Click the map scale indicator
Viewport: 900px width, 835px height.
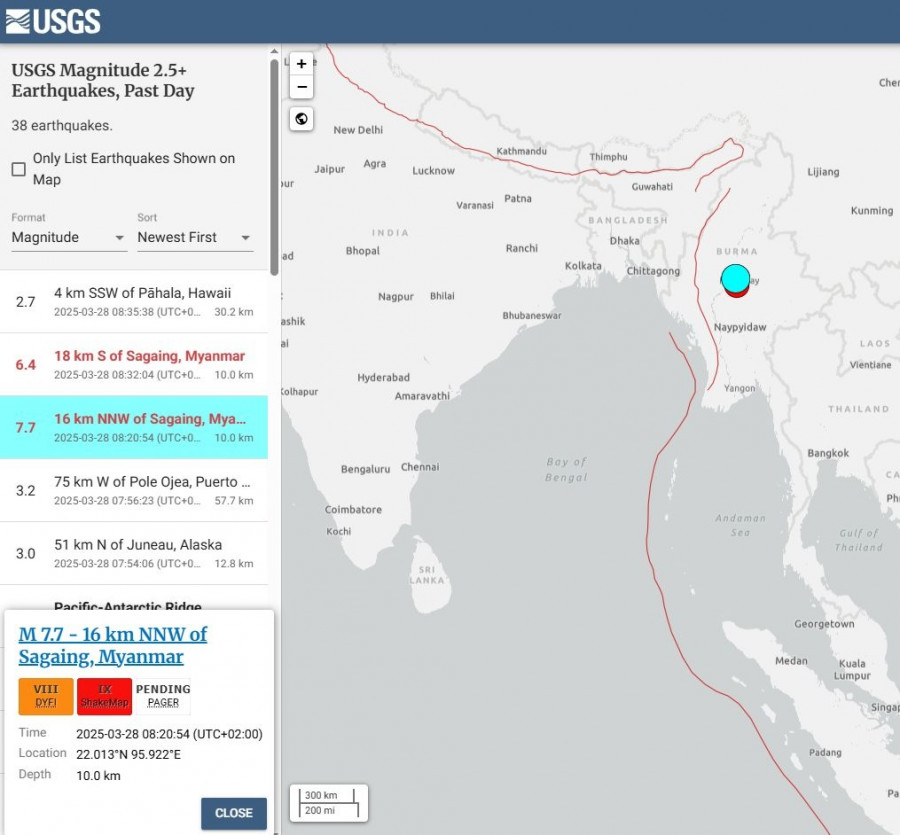pos(329,803)
